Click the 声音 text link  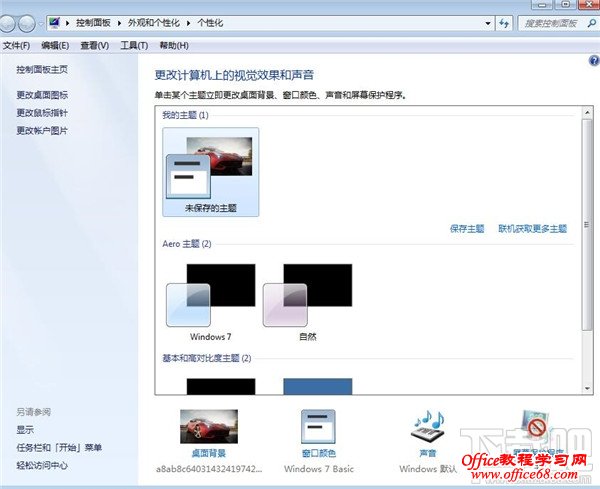[x=428, y=453]
